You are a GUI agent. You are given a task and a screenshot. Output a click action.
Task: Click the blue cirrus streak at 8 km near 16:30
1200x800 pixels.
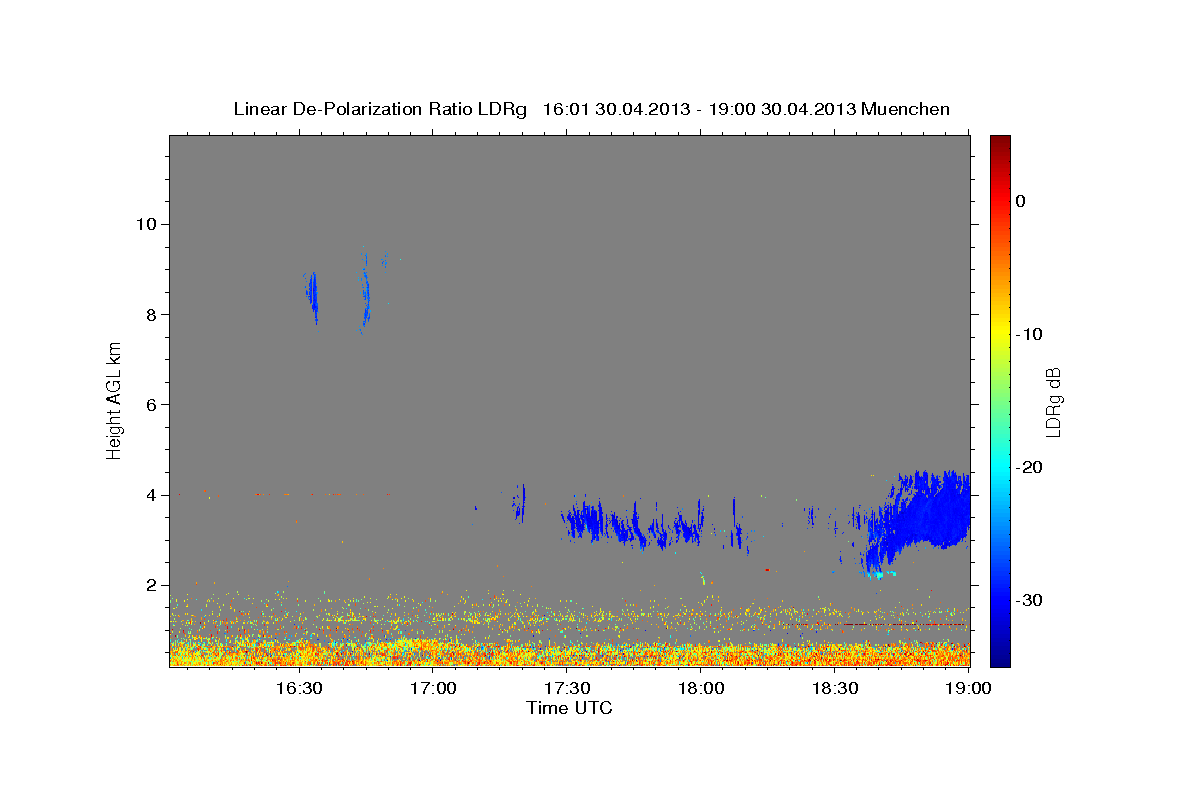click(x=312, y=296)
